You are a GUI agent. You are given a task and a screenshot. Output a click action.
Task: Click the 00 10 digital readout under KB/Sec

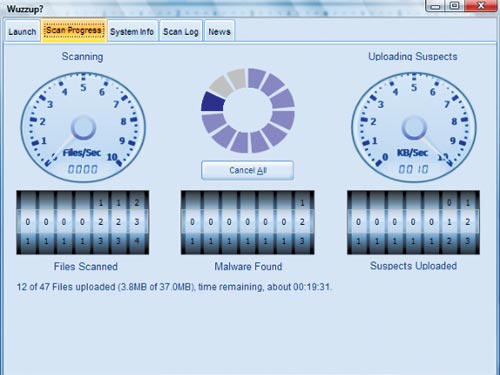click(x=413, y=169)
